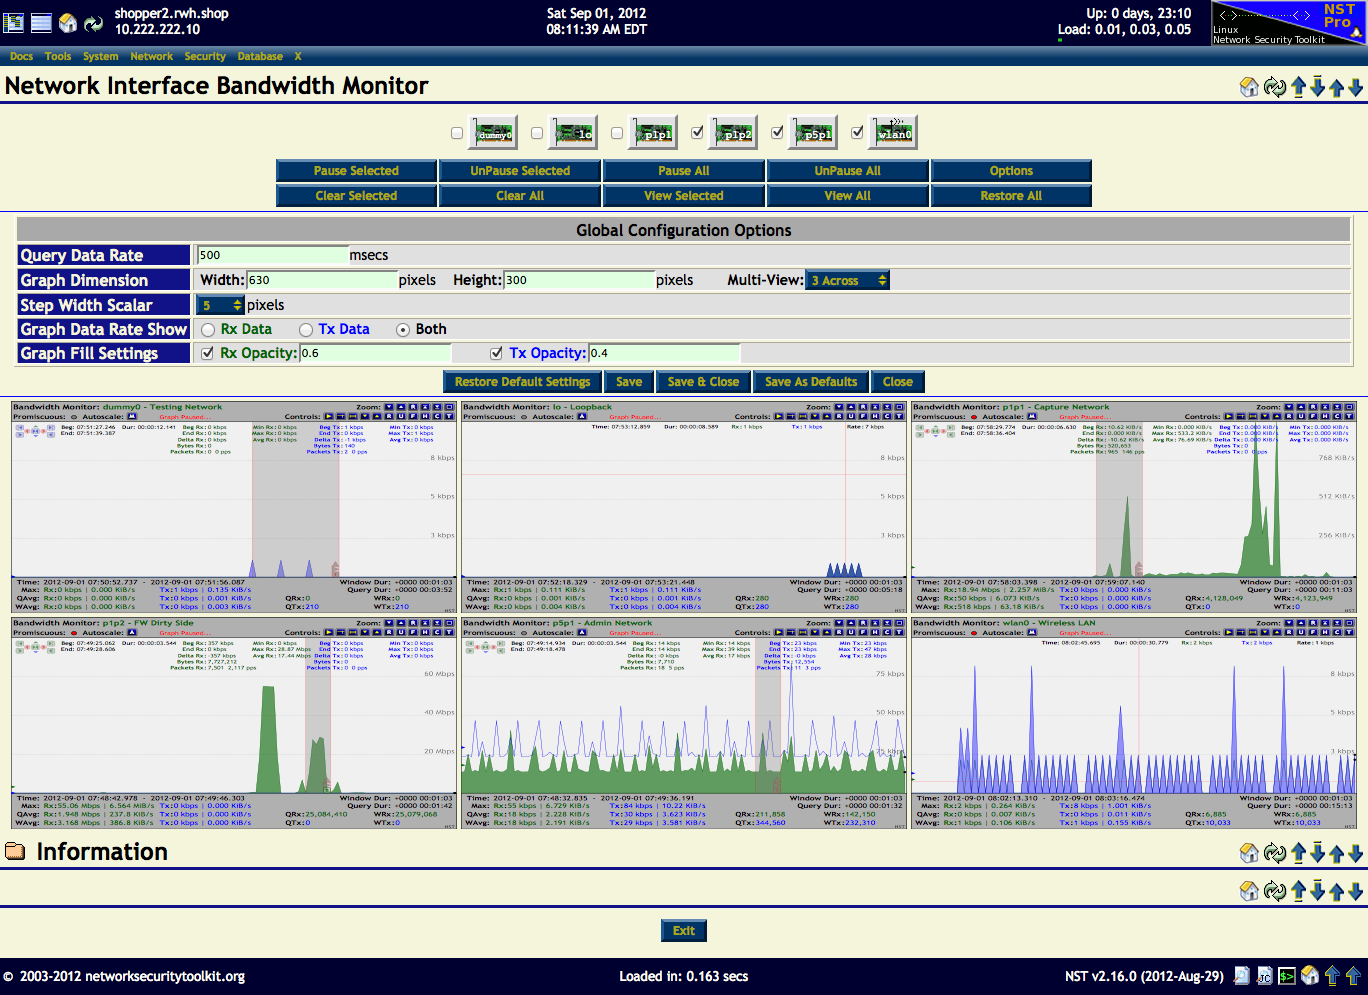Select the Rx Data radio button

[208, 329]
